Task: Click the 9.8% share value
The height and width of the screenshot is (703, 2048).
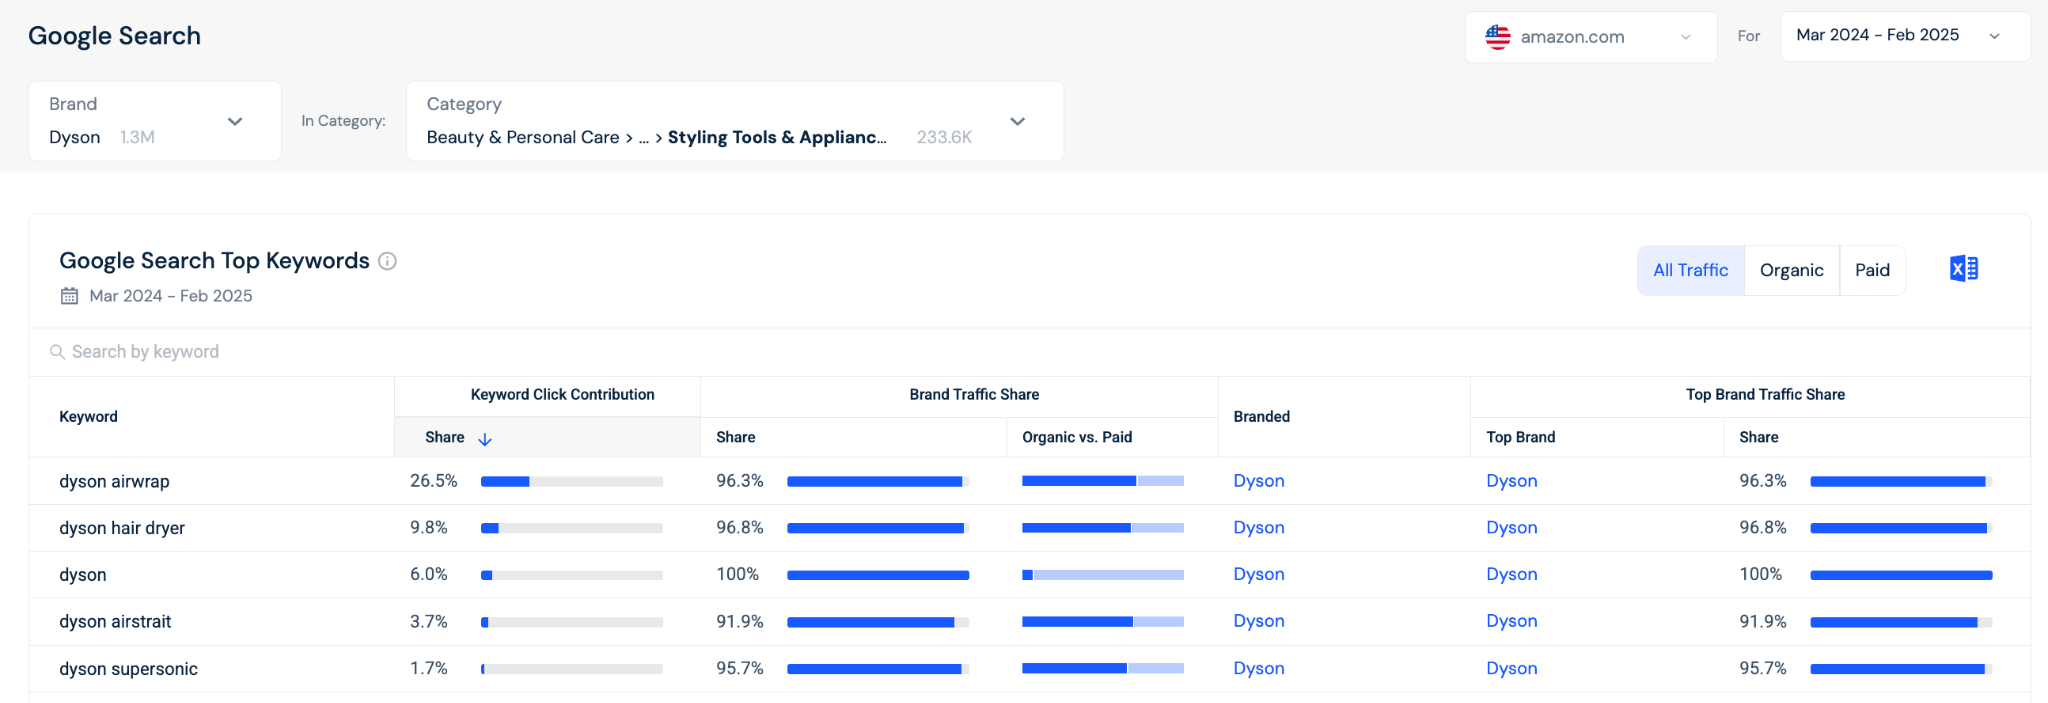Action: click(x=429, y=528)
